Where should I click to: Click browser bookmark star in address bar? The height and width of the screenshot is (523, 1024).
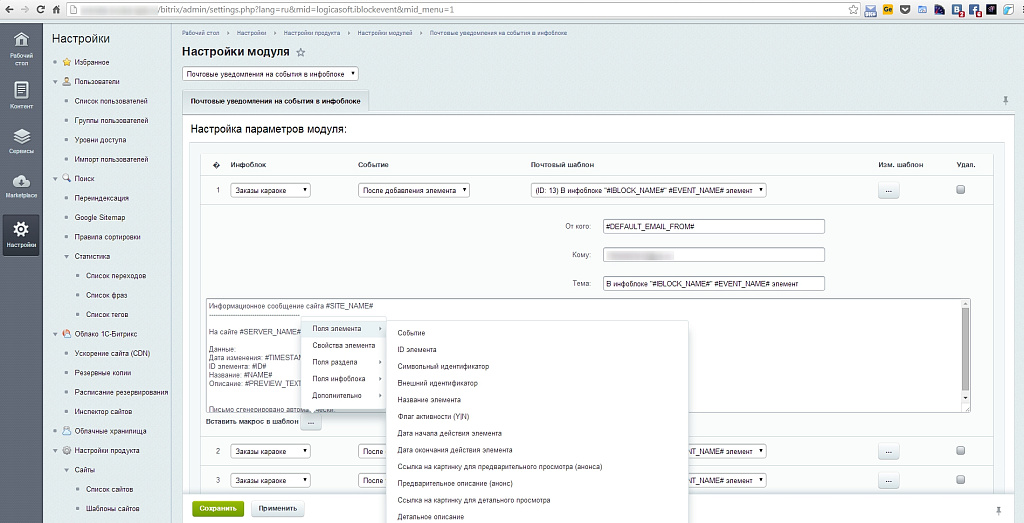point(852,9)
